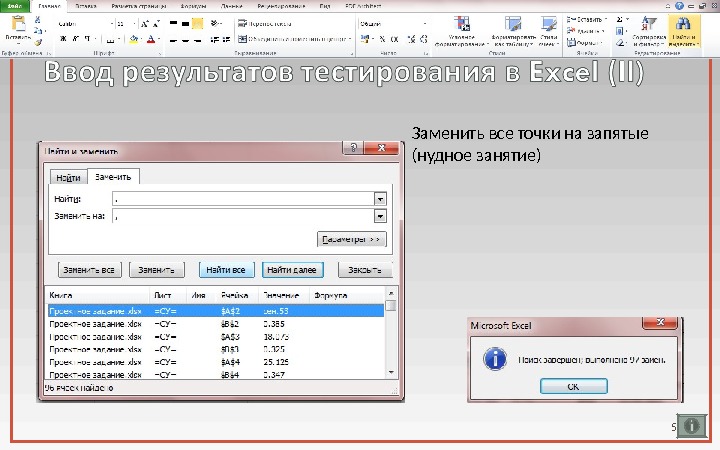
Task: Open the borders icon in font group
Action: [x=110, y=39]
